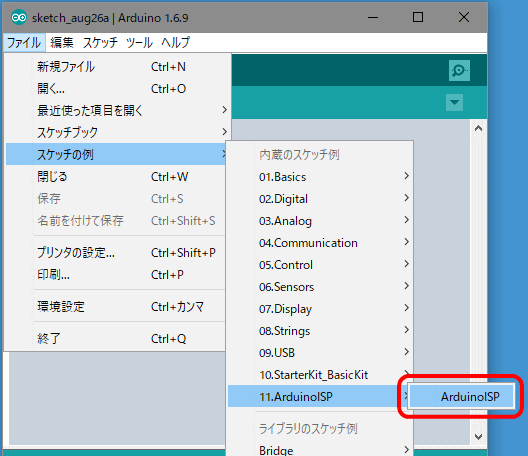Viewport: 528px width, 456px height.
Task: Expand the 01.Basics examples submenu
Action: (x=320, y=177)
